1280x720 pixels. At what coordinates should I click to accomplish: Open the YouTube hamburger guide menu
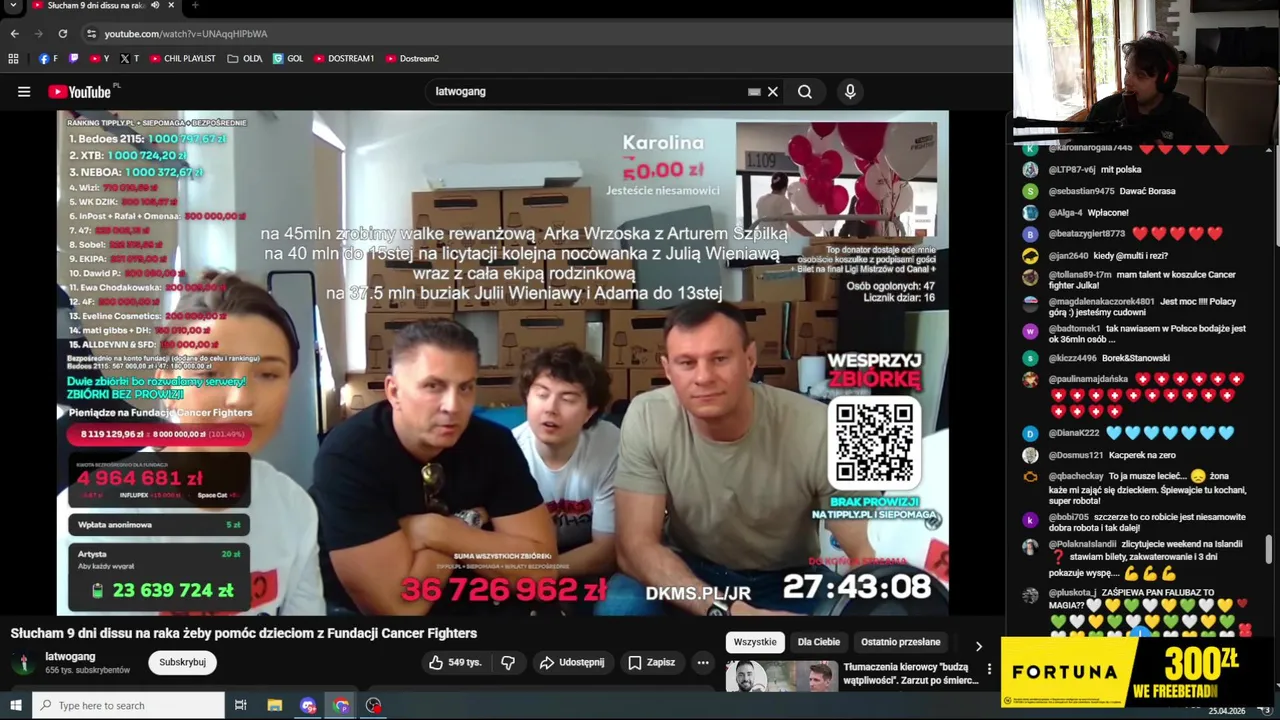24,92
